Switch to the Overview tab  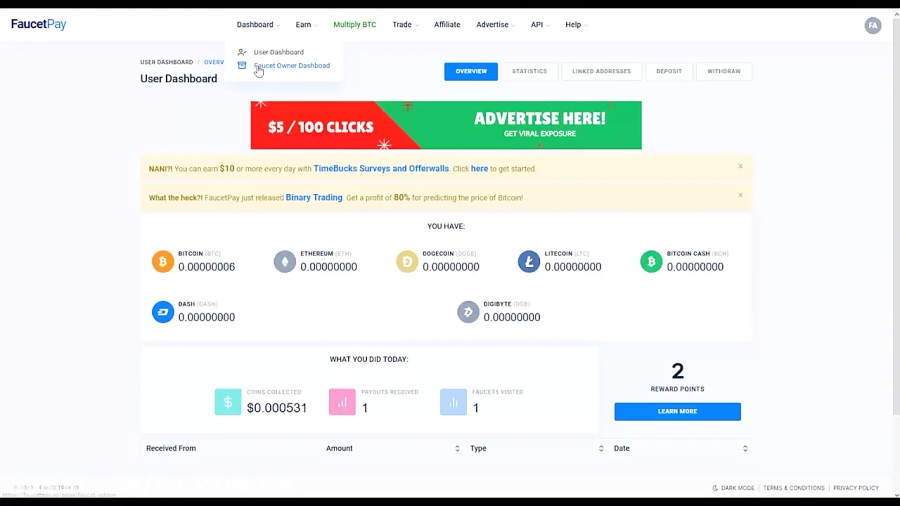(x=471, y=71)
